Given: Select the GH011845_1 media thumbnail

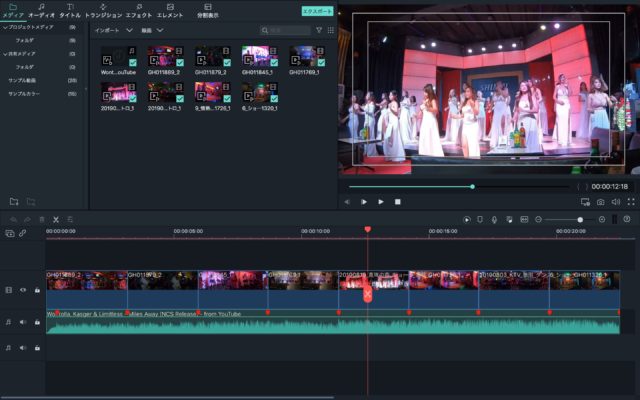Looking at the screenshot, I should coord(258,57).
